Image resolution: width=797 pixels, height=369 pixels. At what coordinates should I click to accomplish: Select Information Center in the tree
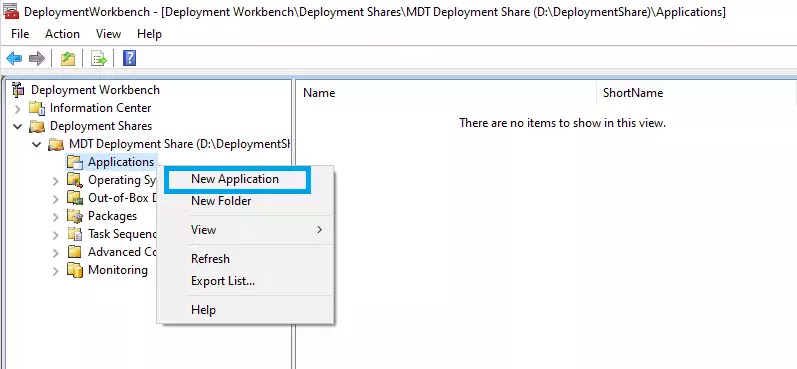[x=100, y=108]
